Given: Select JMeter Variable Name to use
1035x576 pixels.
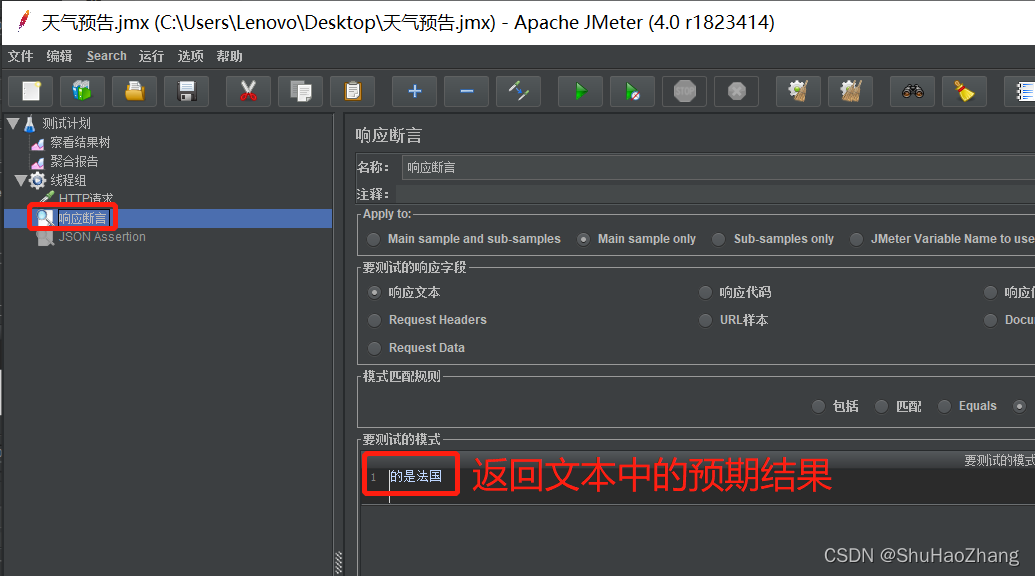Looking at the screenshot, I should [942, 239].
